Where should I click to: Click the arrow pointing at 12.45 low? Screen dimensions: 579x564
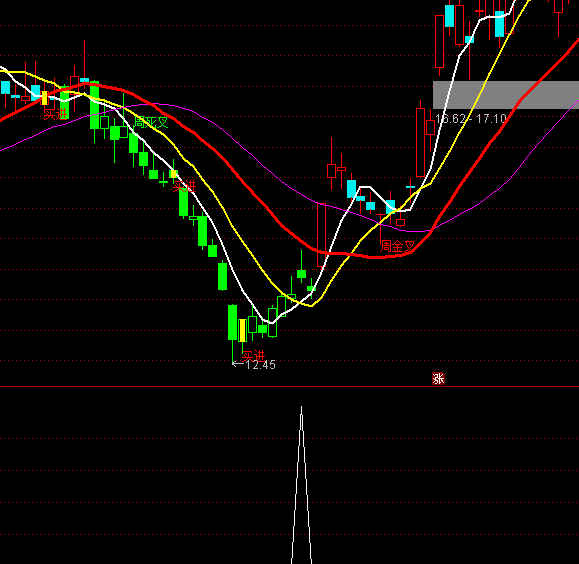click(x=237, y=364)
